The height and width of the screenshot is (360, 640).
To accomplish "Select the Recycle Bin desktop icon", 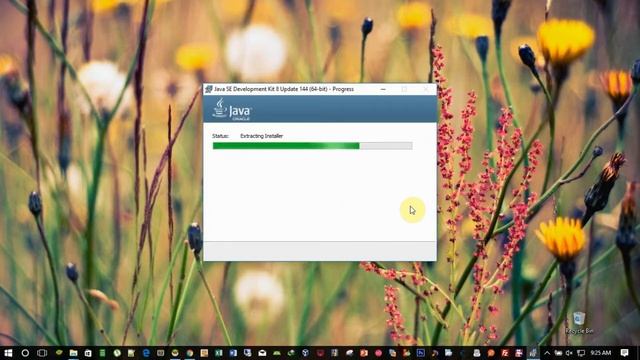I will [579, 323].
